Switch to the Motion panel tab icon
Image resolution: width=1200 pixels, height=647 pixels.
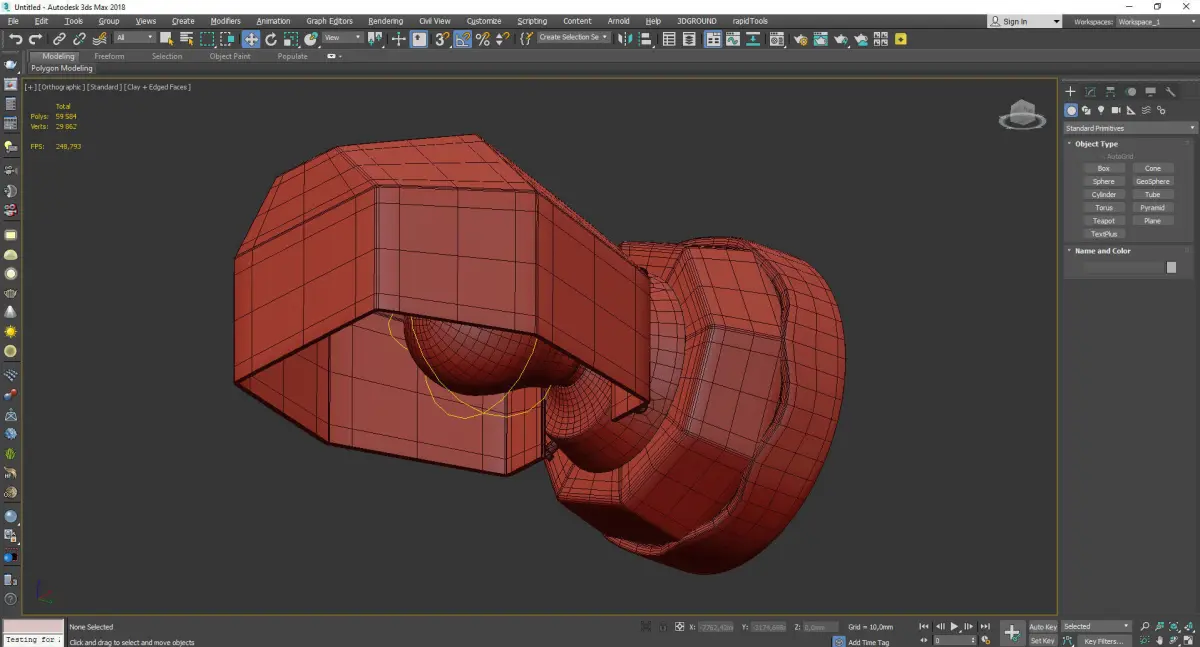1130,92
